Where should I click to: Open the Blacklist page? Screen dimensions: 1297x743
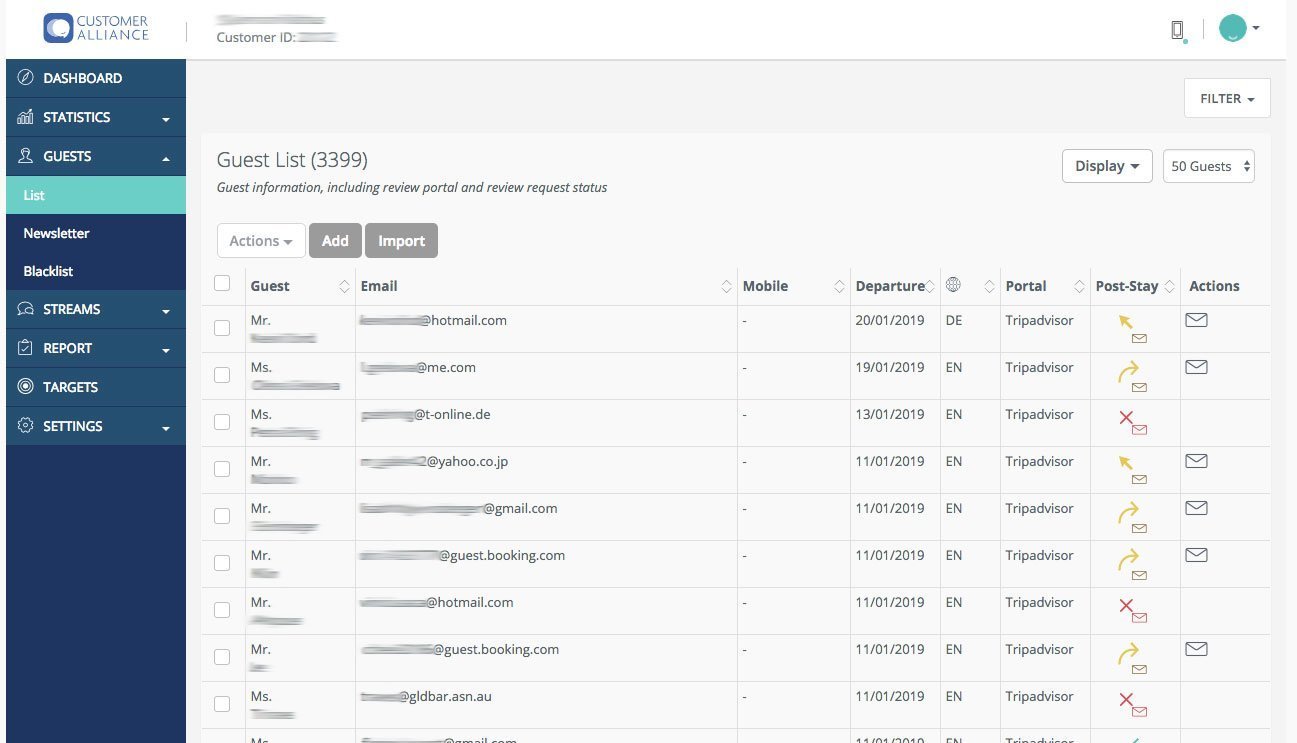tap(96, 271)
